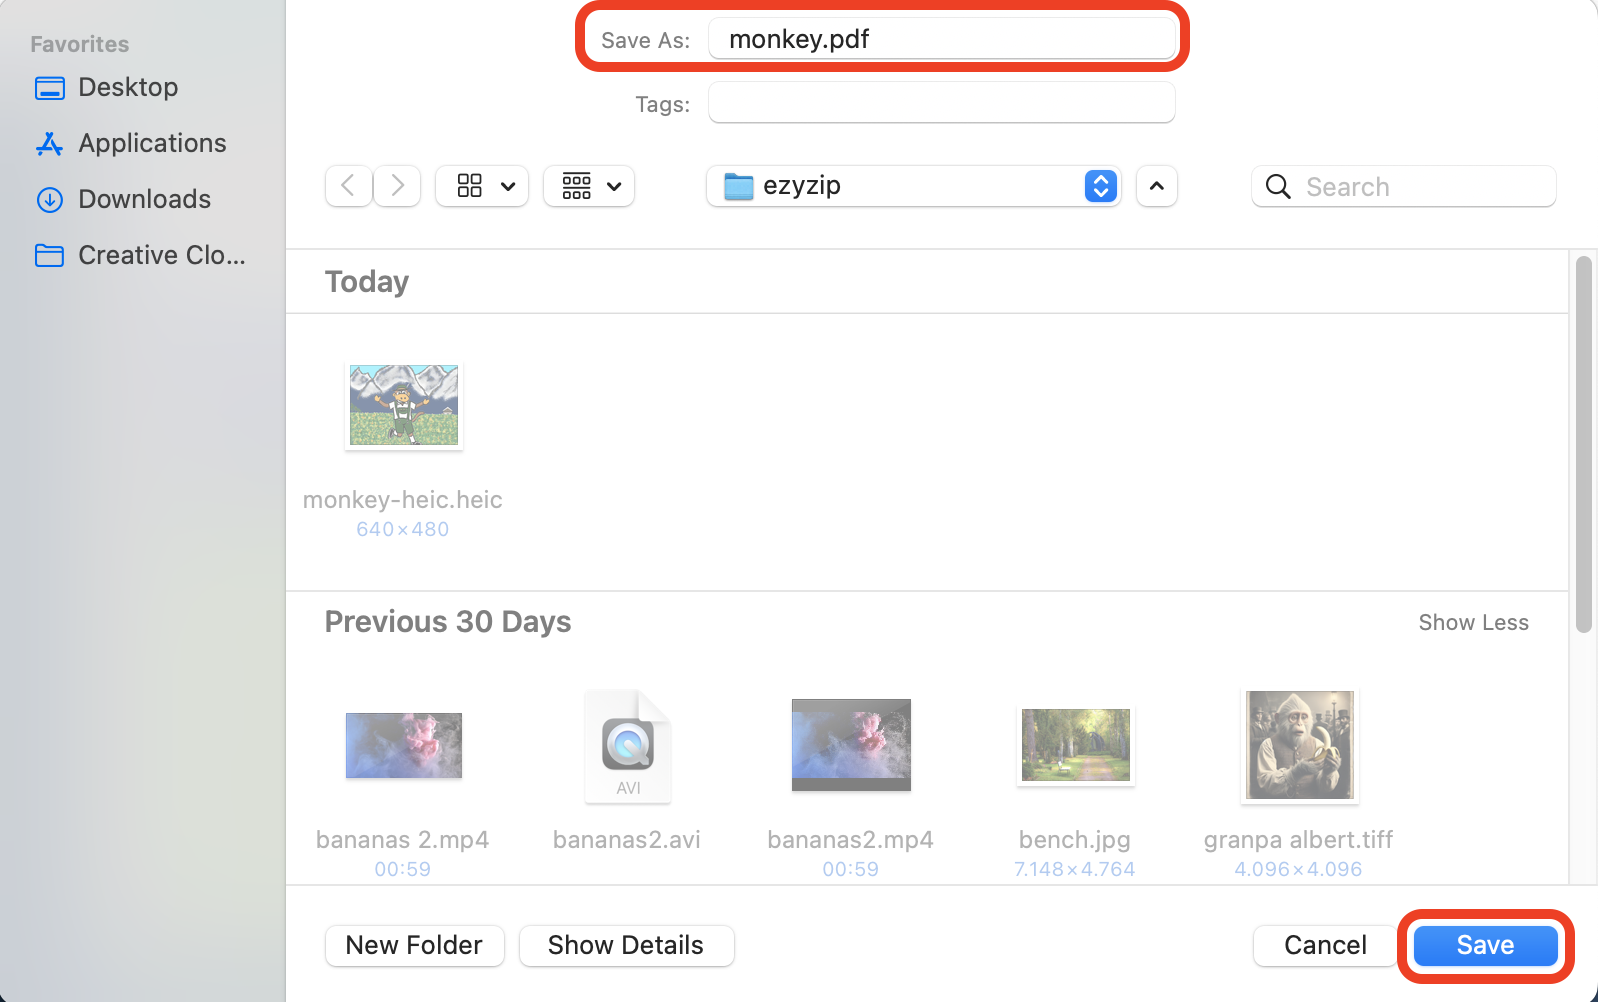Viewport: 1598px width, 1002px height.
Task: Select the bananas2.mp4 video thumbnail
Action: pos(851,745)
